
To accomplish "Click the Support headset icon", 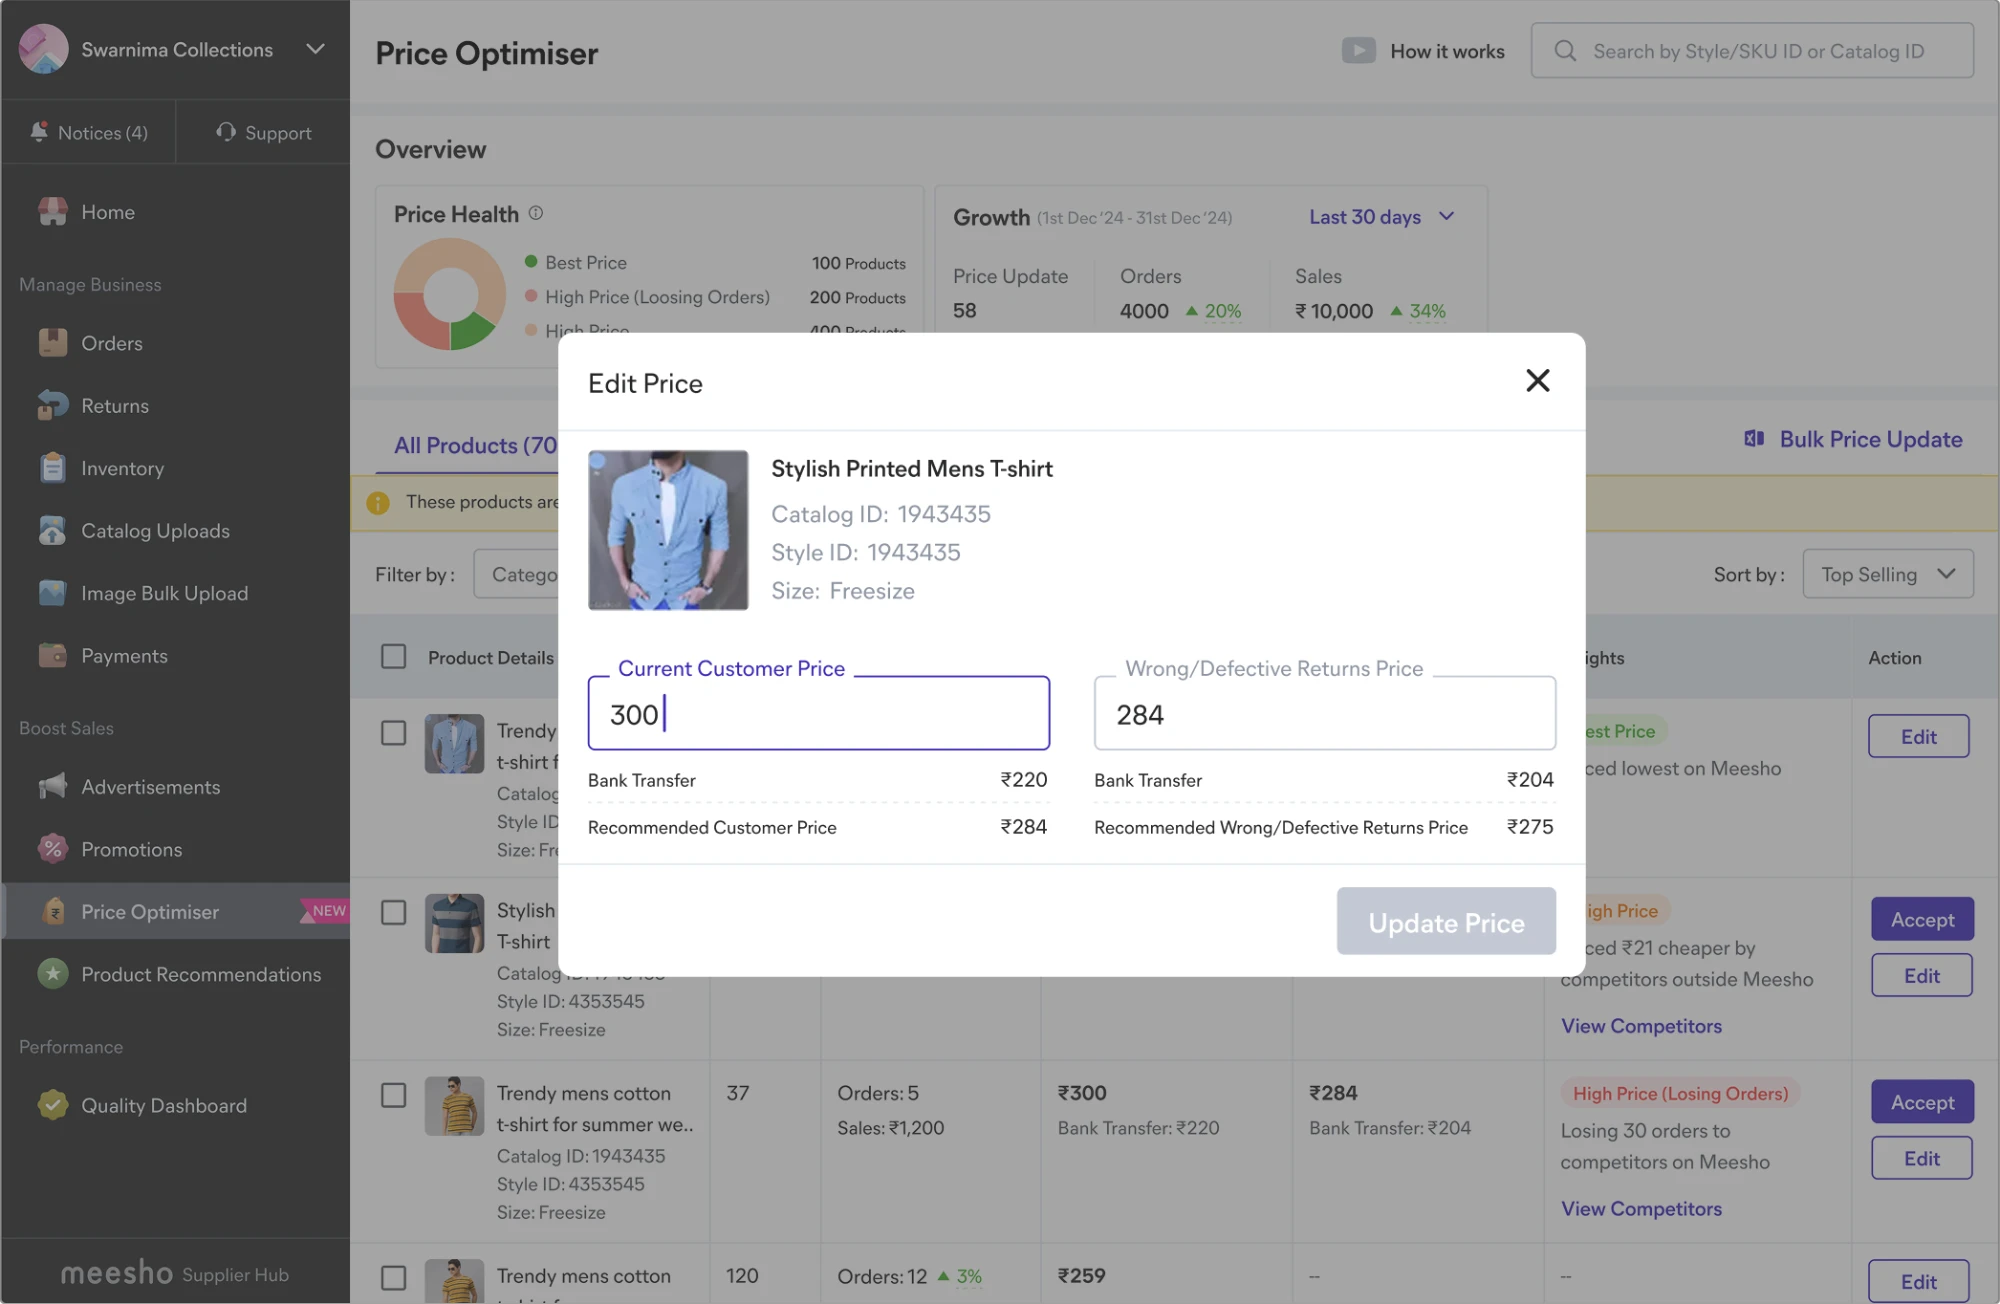I will (226, 132).
